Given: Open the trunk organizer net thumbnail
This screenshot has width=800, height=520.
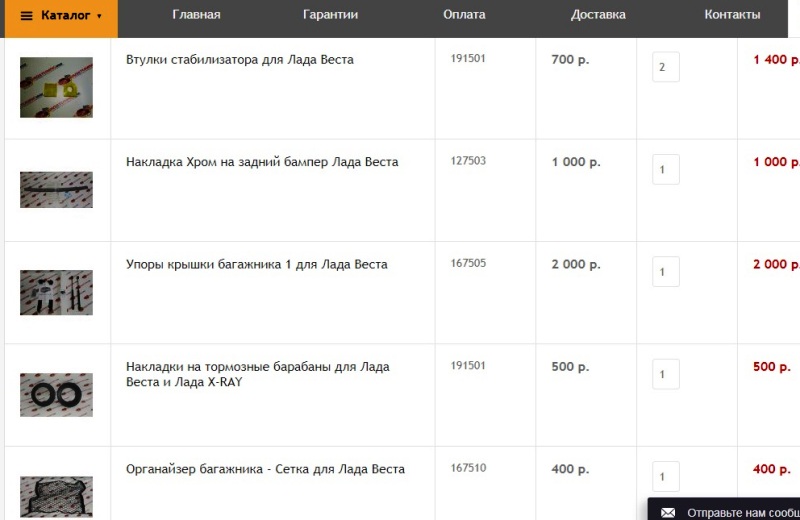Looking at the screenshot, I should tap(56, 496).
